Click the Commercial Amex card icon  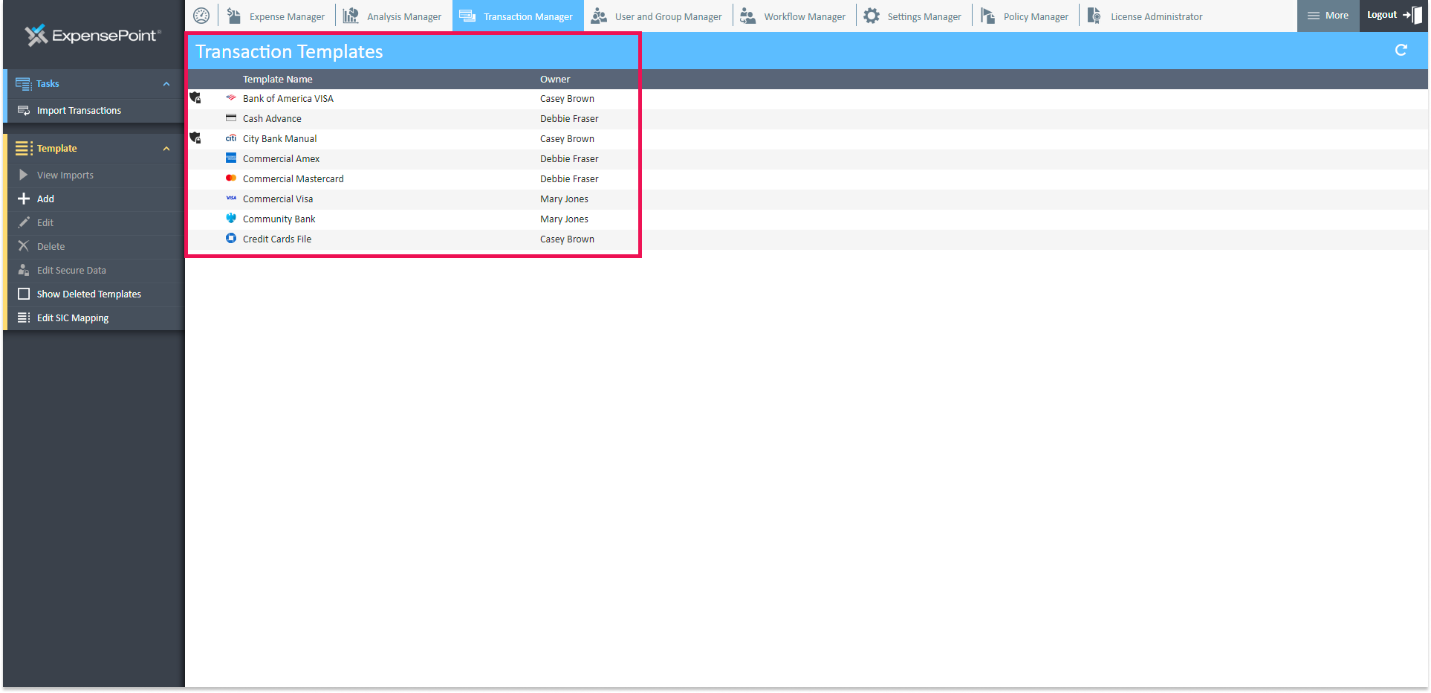click(231, 158)
